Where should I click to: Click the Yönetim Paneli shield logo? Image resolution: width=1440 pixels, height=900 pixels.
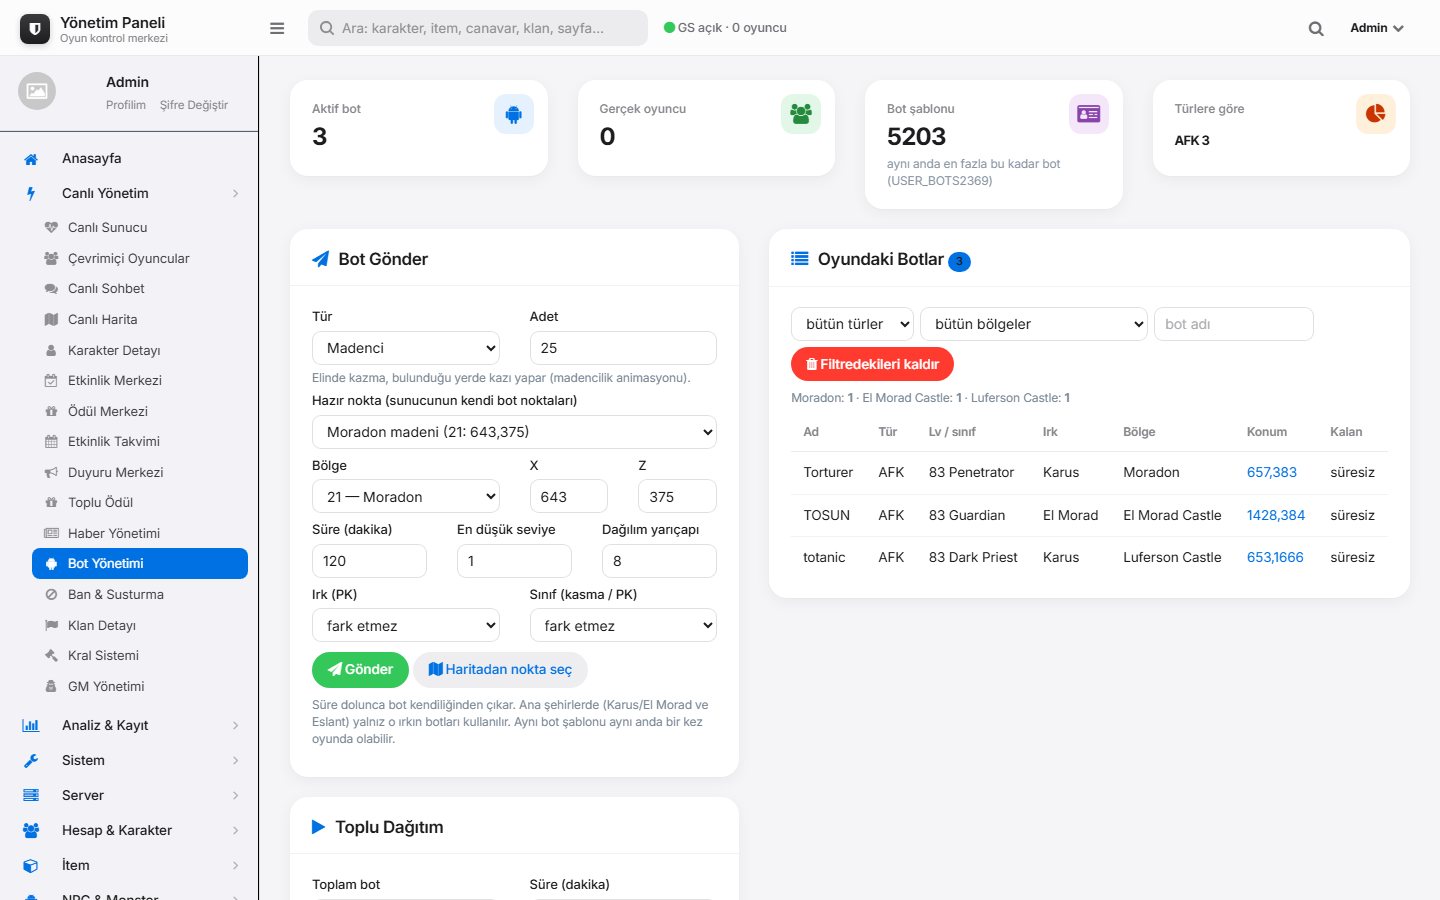point(35,29)
